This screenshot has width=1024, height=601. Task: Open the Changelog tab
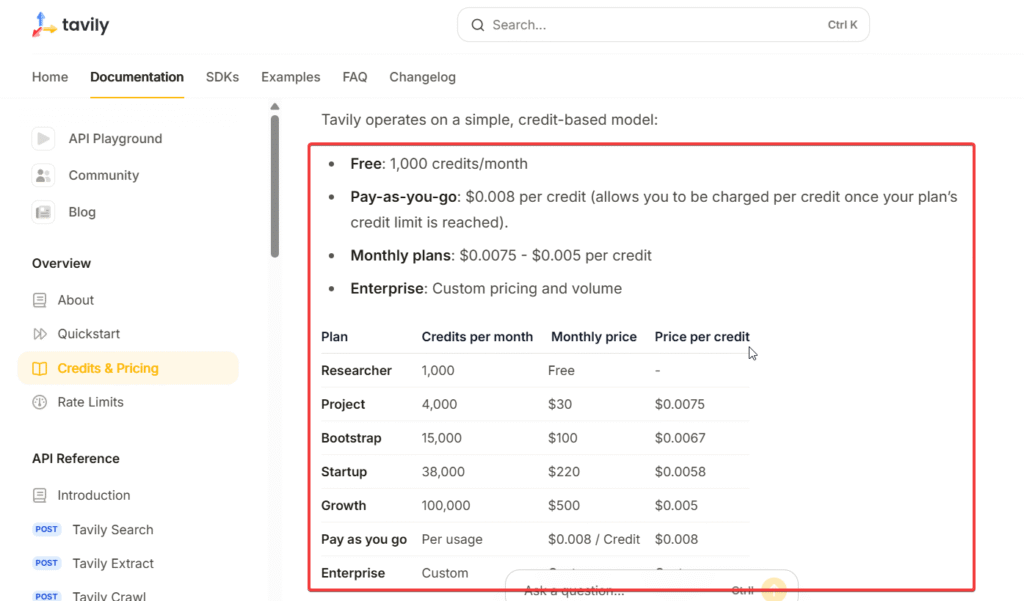[422, 77]
